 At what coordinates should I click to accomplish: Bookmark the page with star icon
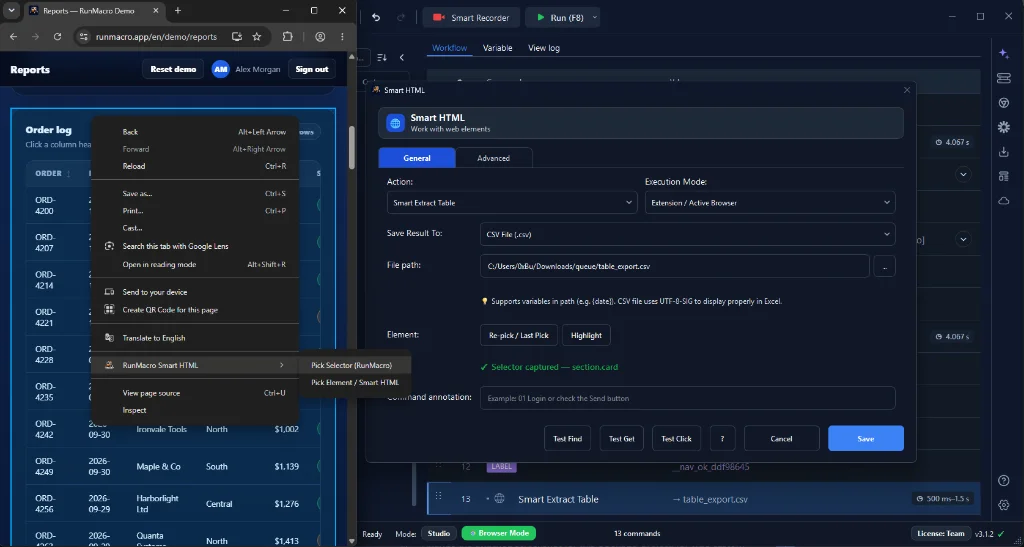tap(257, 37)
